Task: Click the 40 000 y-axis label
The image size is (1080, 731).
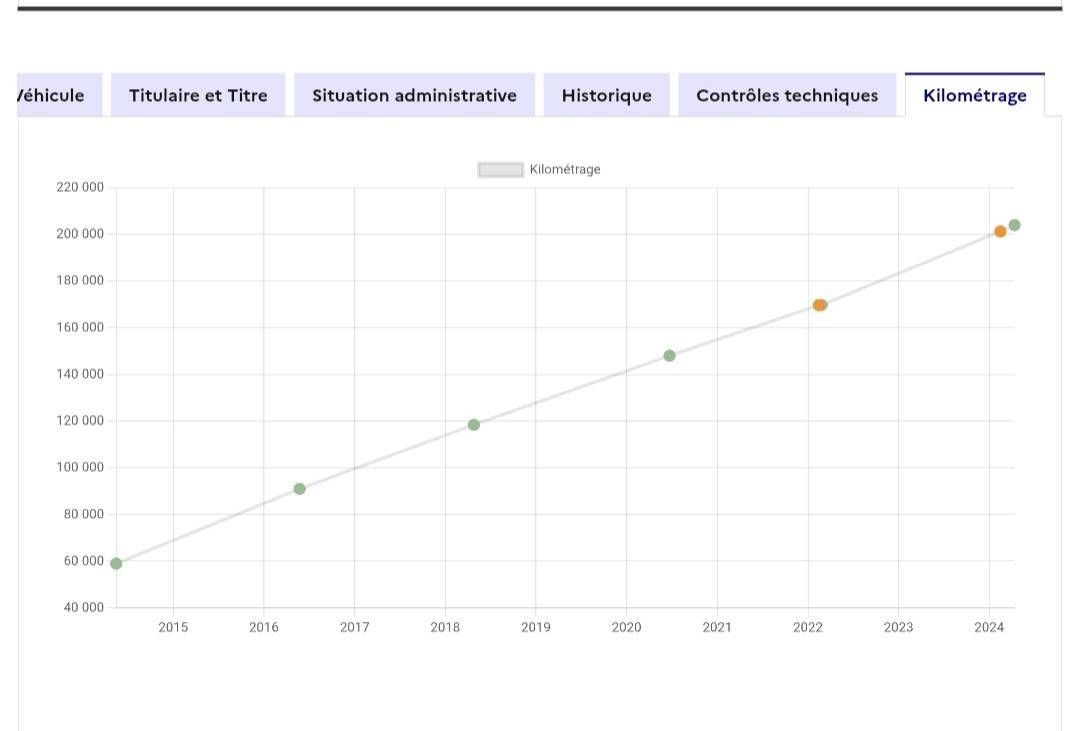Action: tap(83, 608)
